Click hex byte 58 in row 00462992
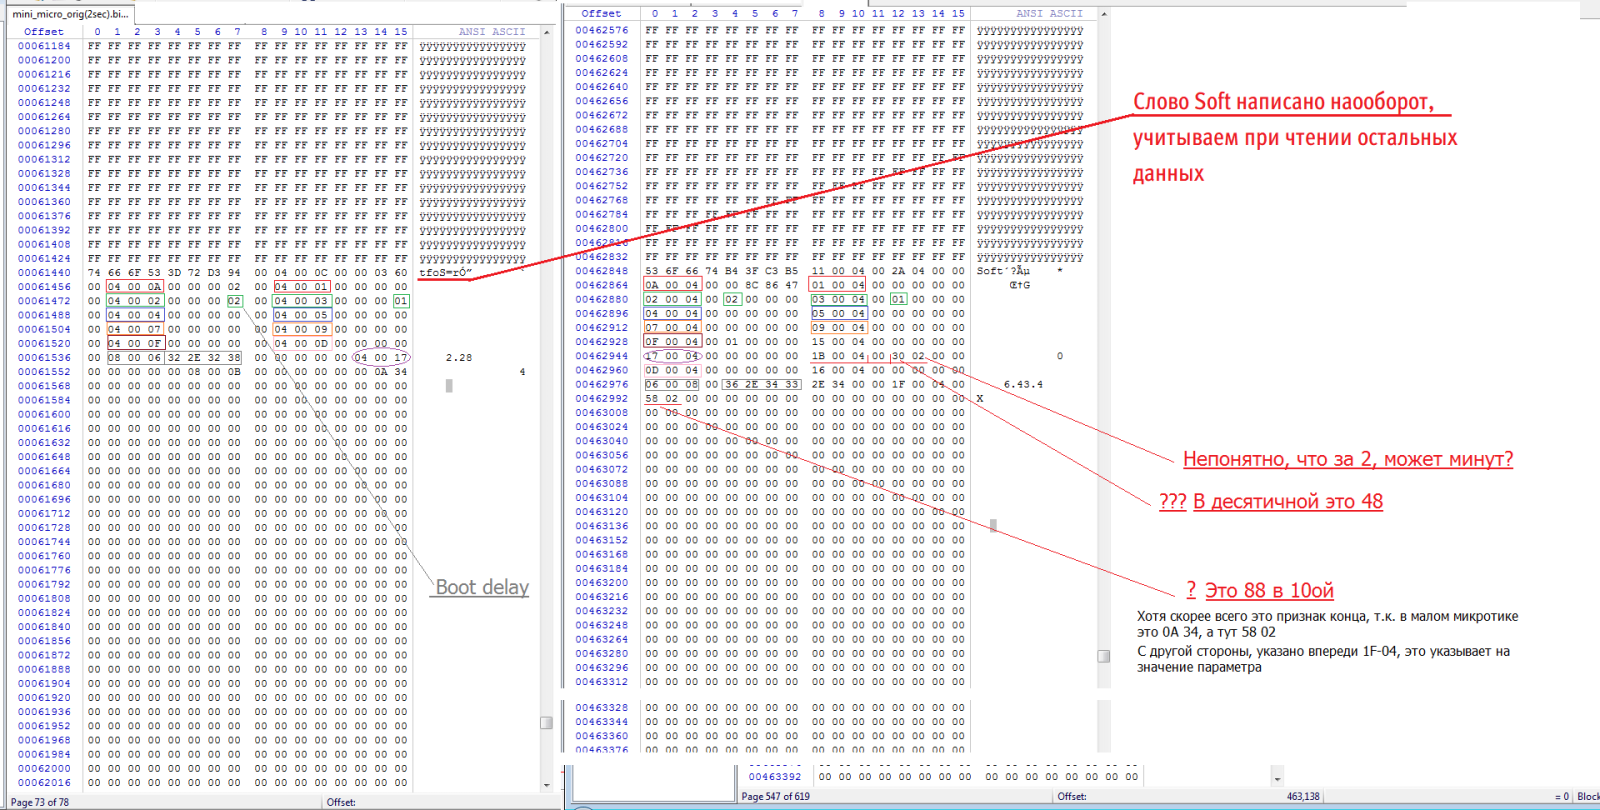Screen dimensions: 1600x810 652,398
